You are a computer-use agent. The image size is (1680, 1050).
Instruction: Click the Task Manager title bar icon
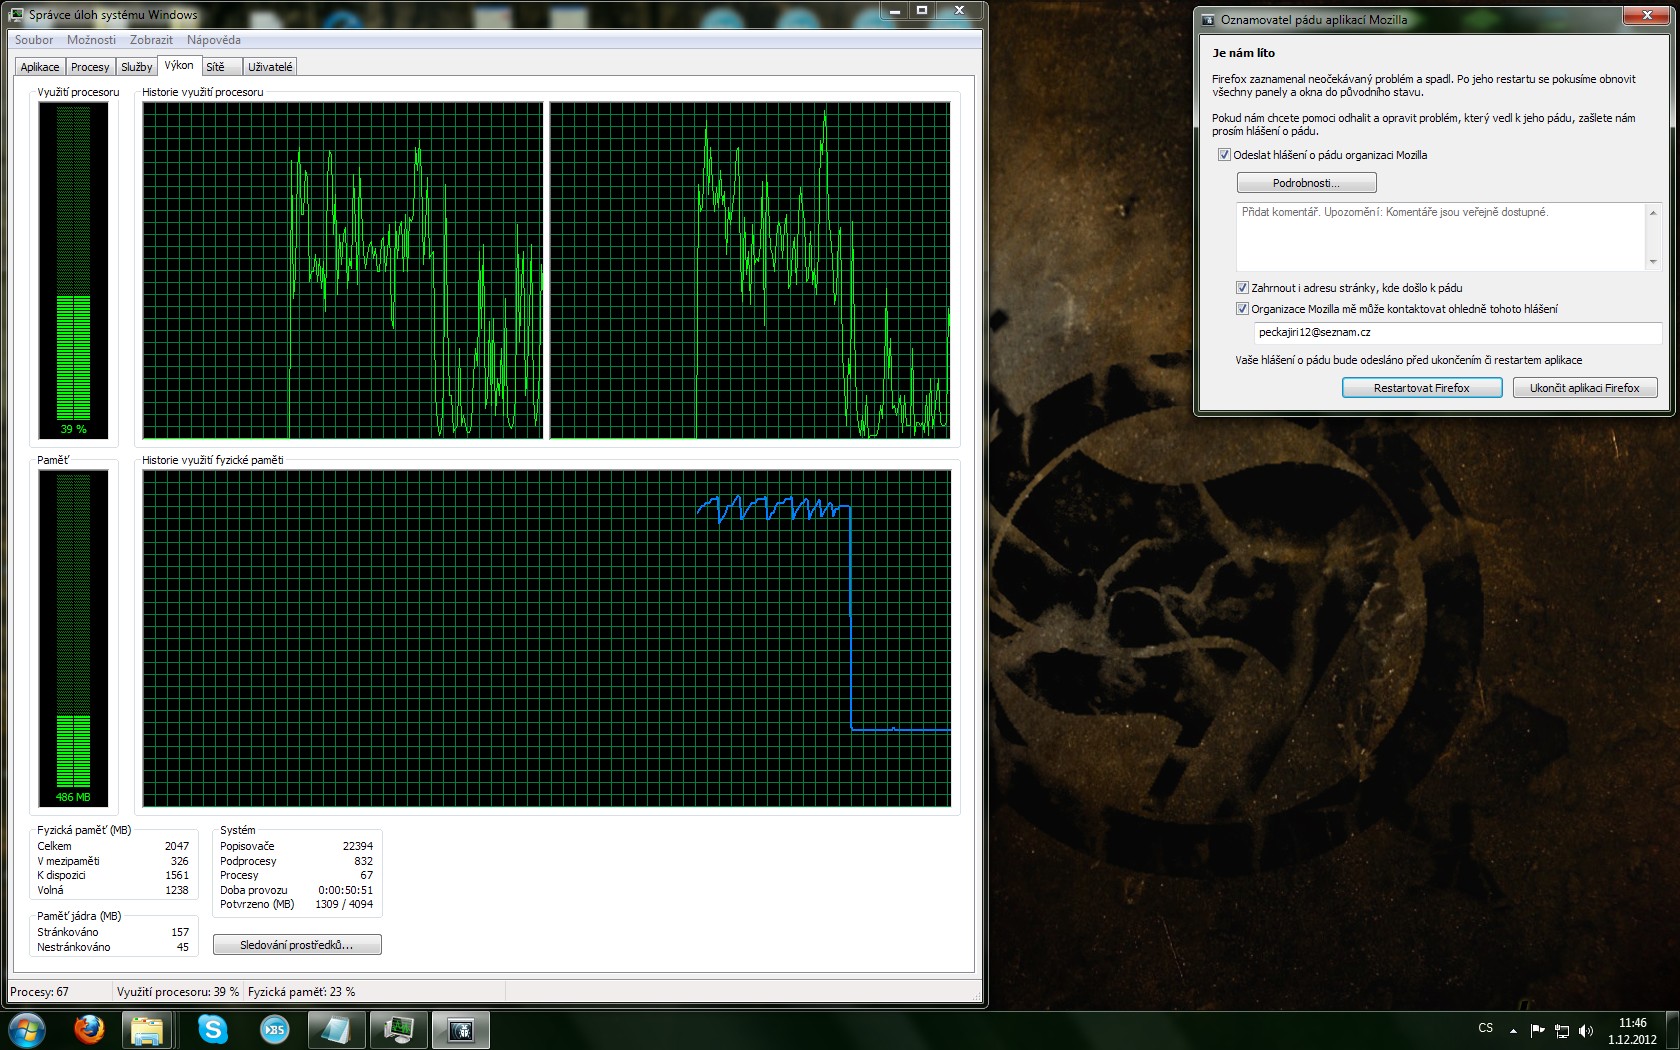[x=16, y=15]
